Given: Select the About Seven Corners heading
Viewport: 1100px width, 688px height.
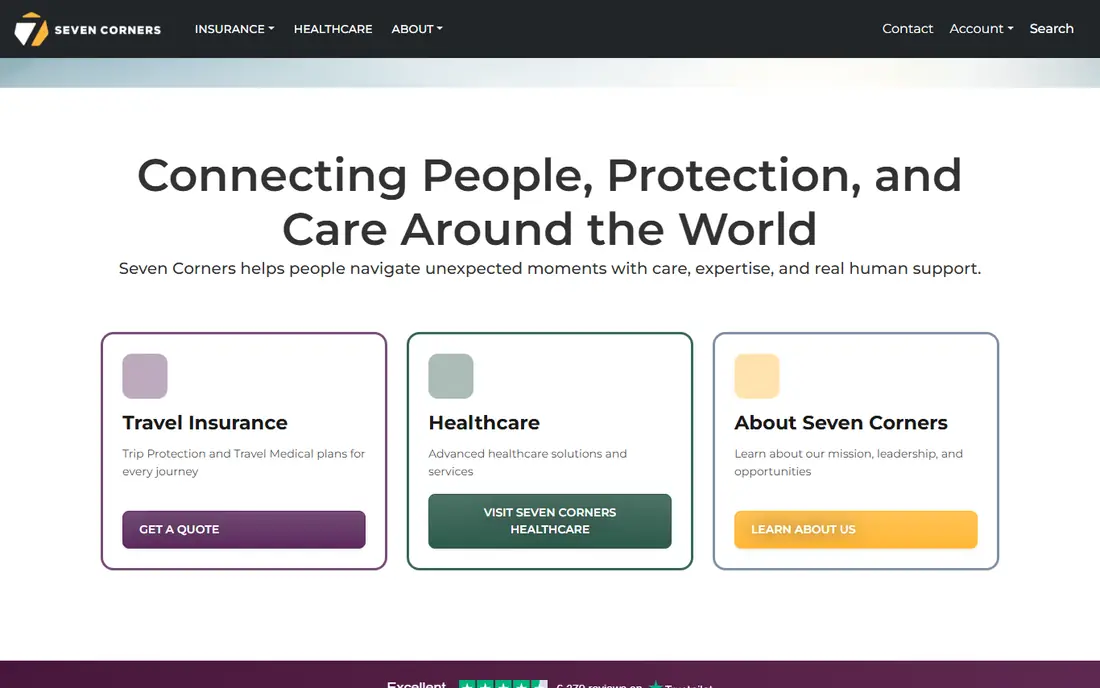Looking at the screenshot, I should (x=840, y=423).
